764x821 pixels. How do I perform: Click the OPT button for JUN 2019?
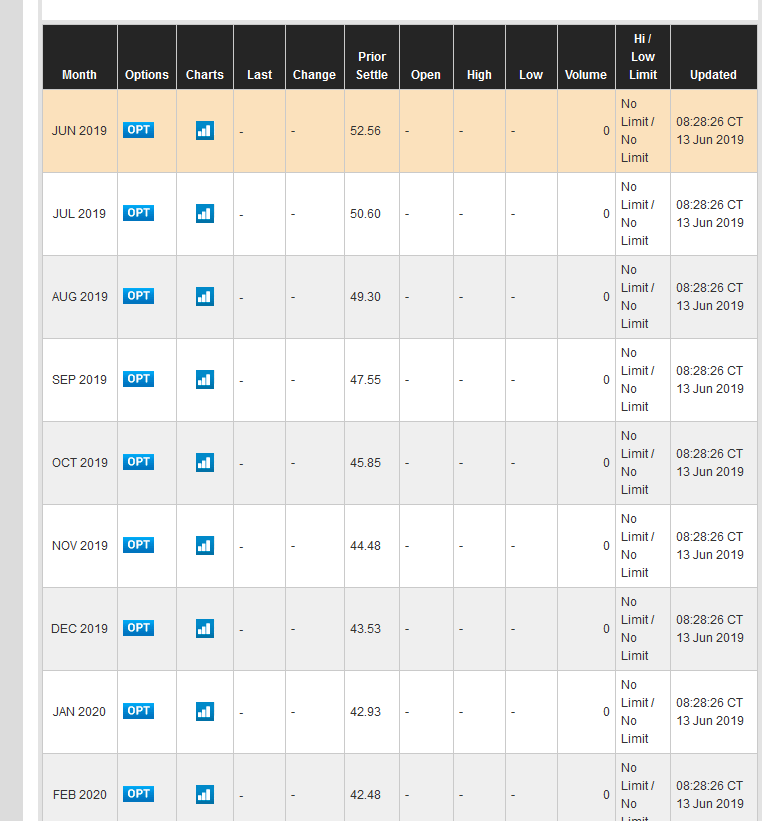tap(138, 130)
